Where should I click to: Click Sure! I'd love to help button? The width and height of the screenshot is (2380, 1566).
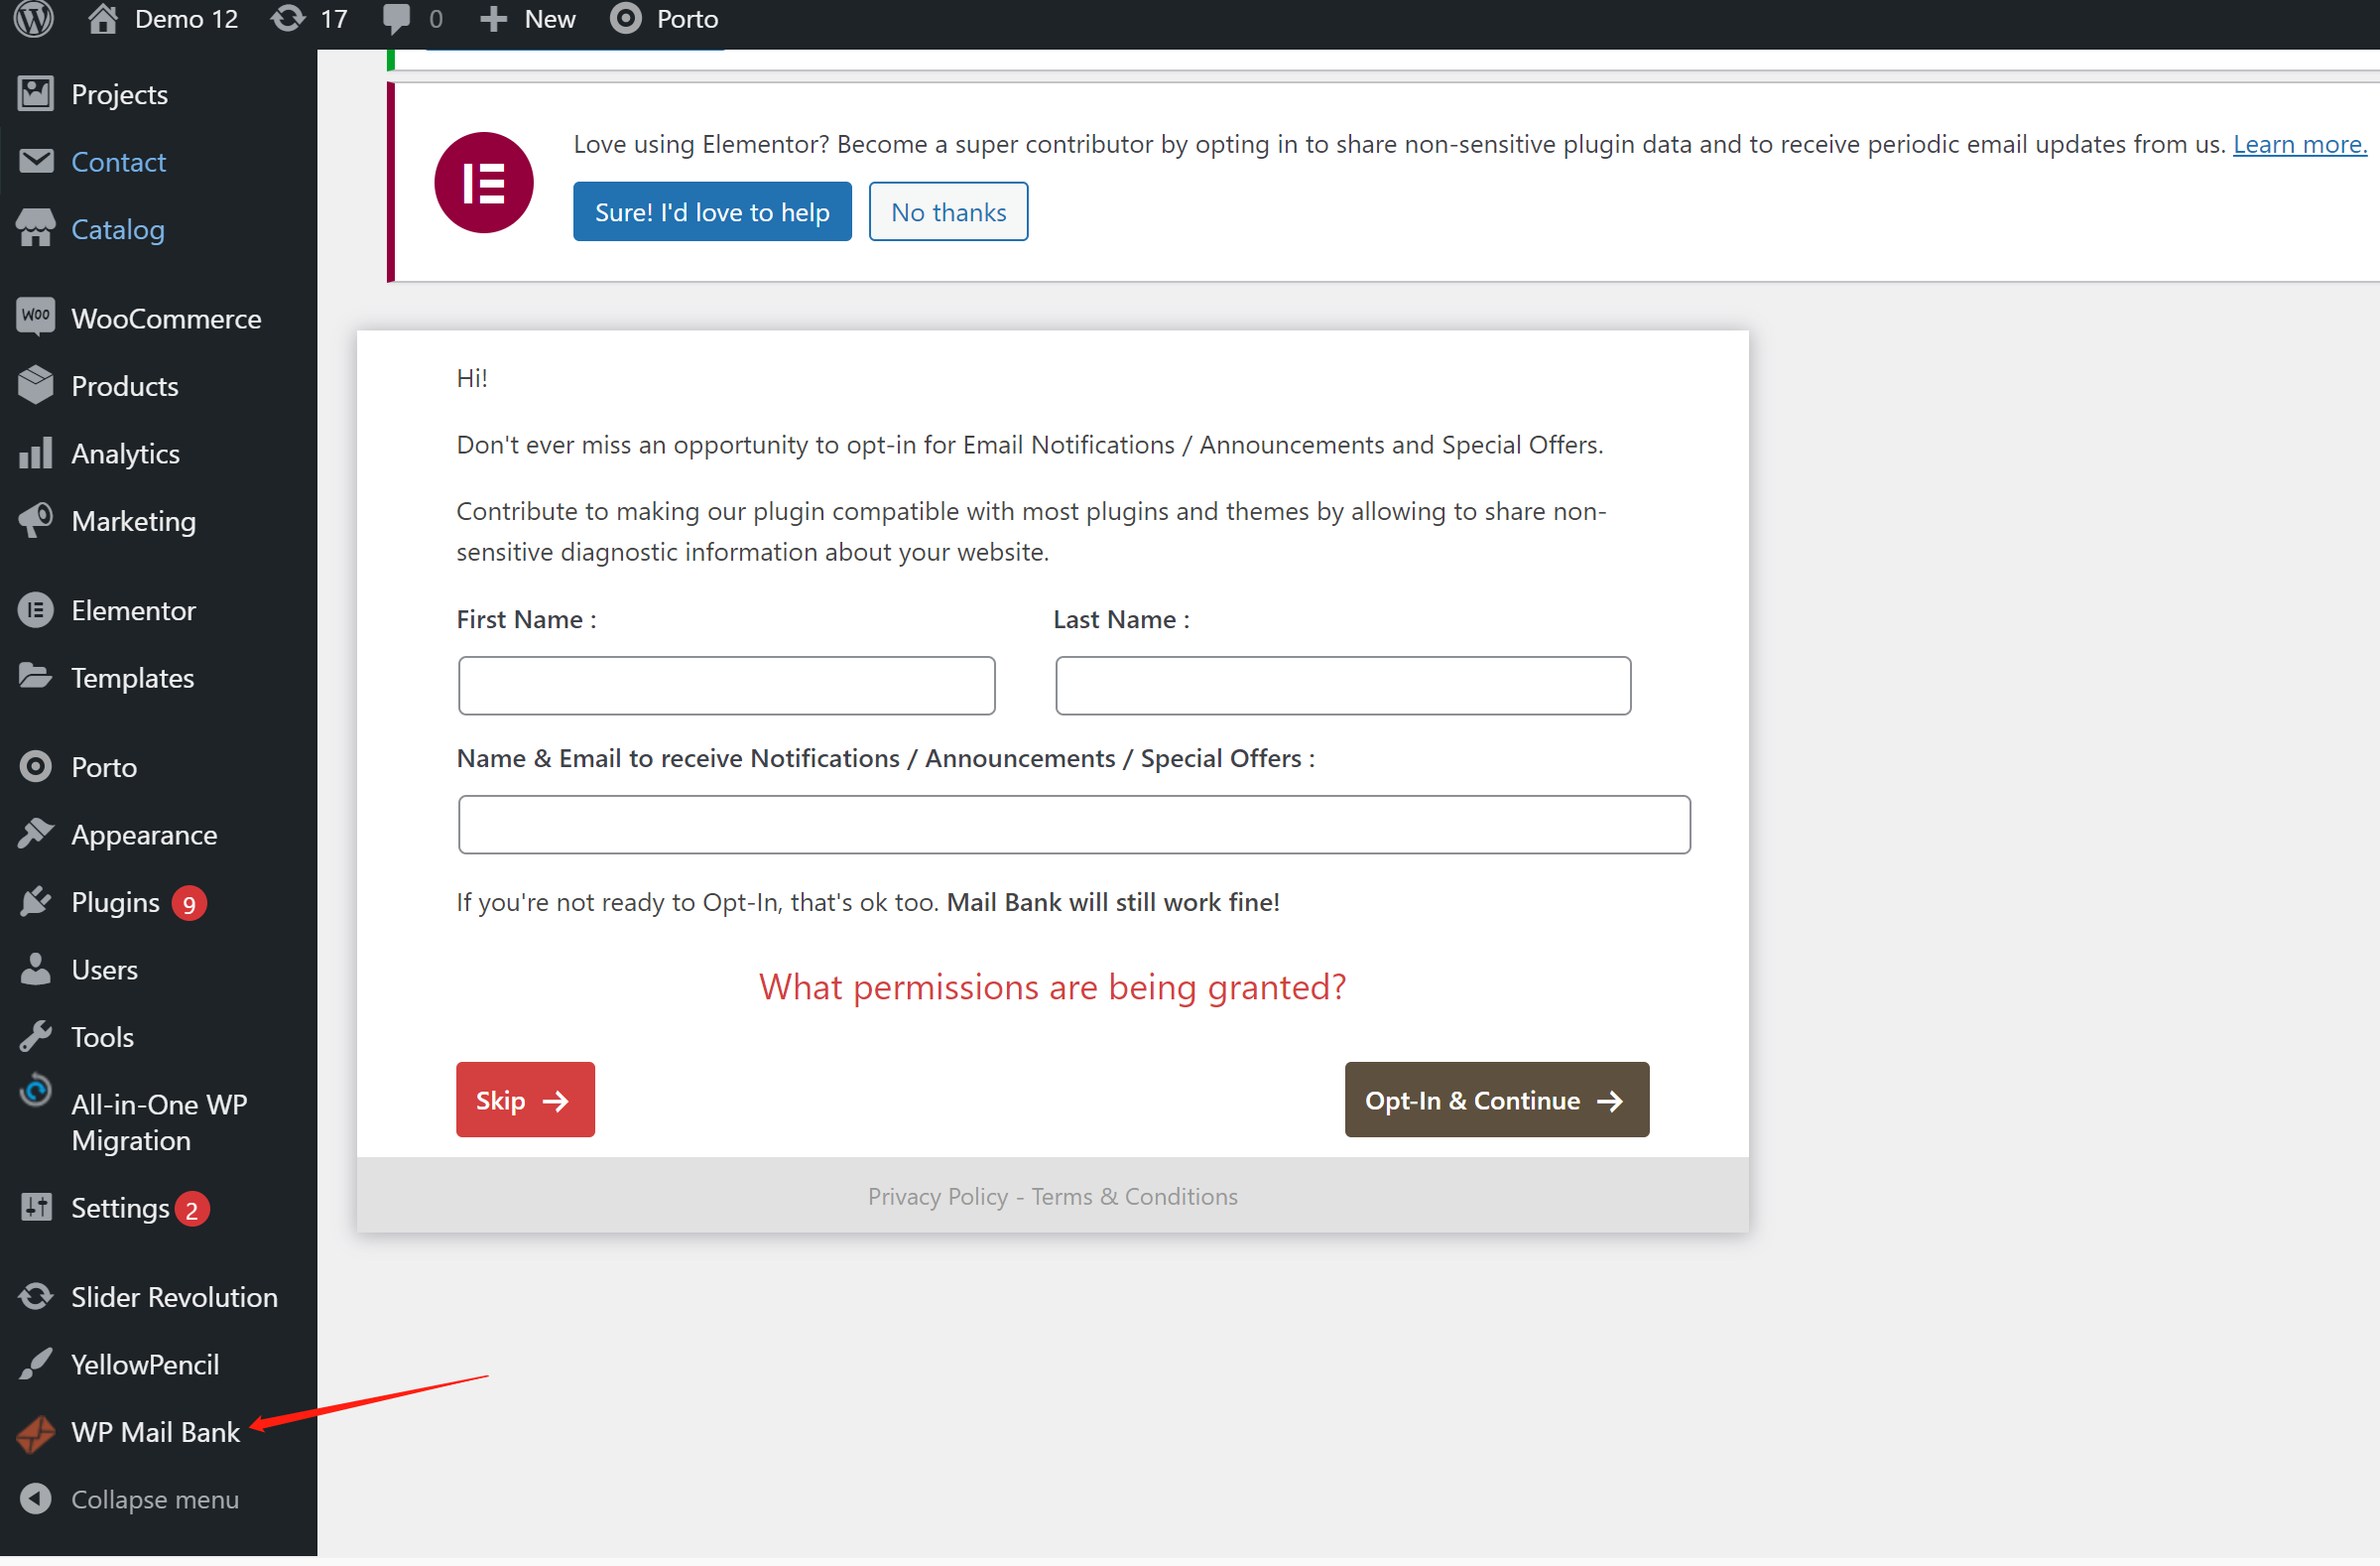[712, 211]
